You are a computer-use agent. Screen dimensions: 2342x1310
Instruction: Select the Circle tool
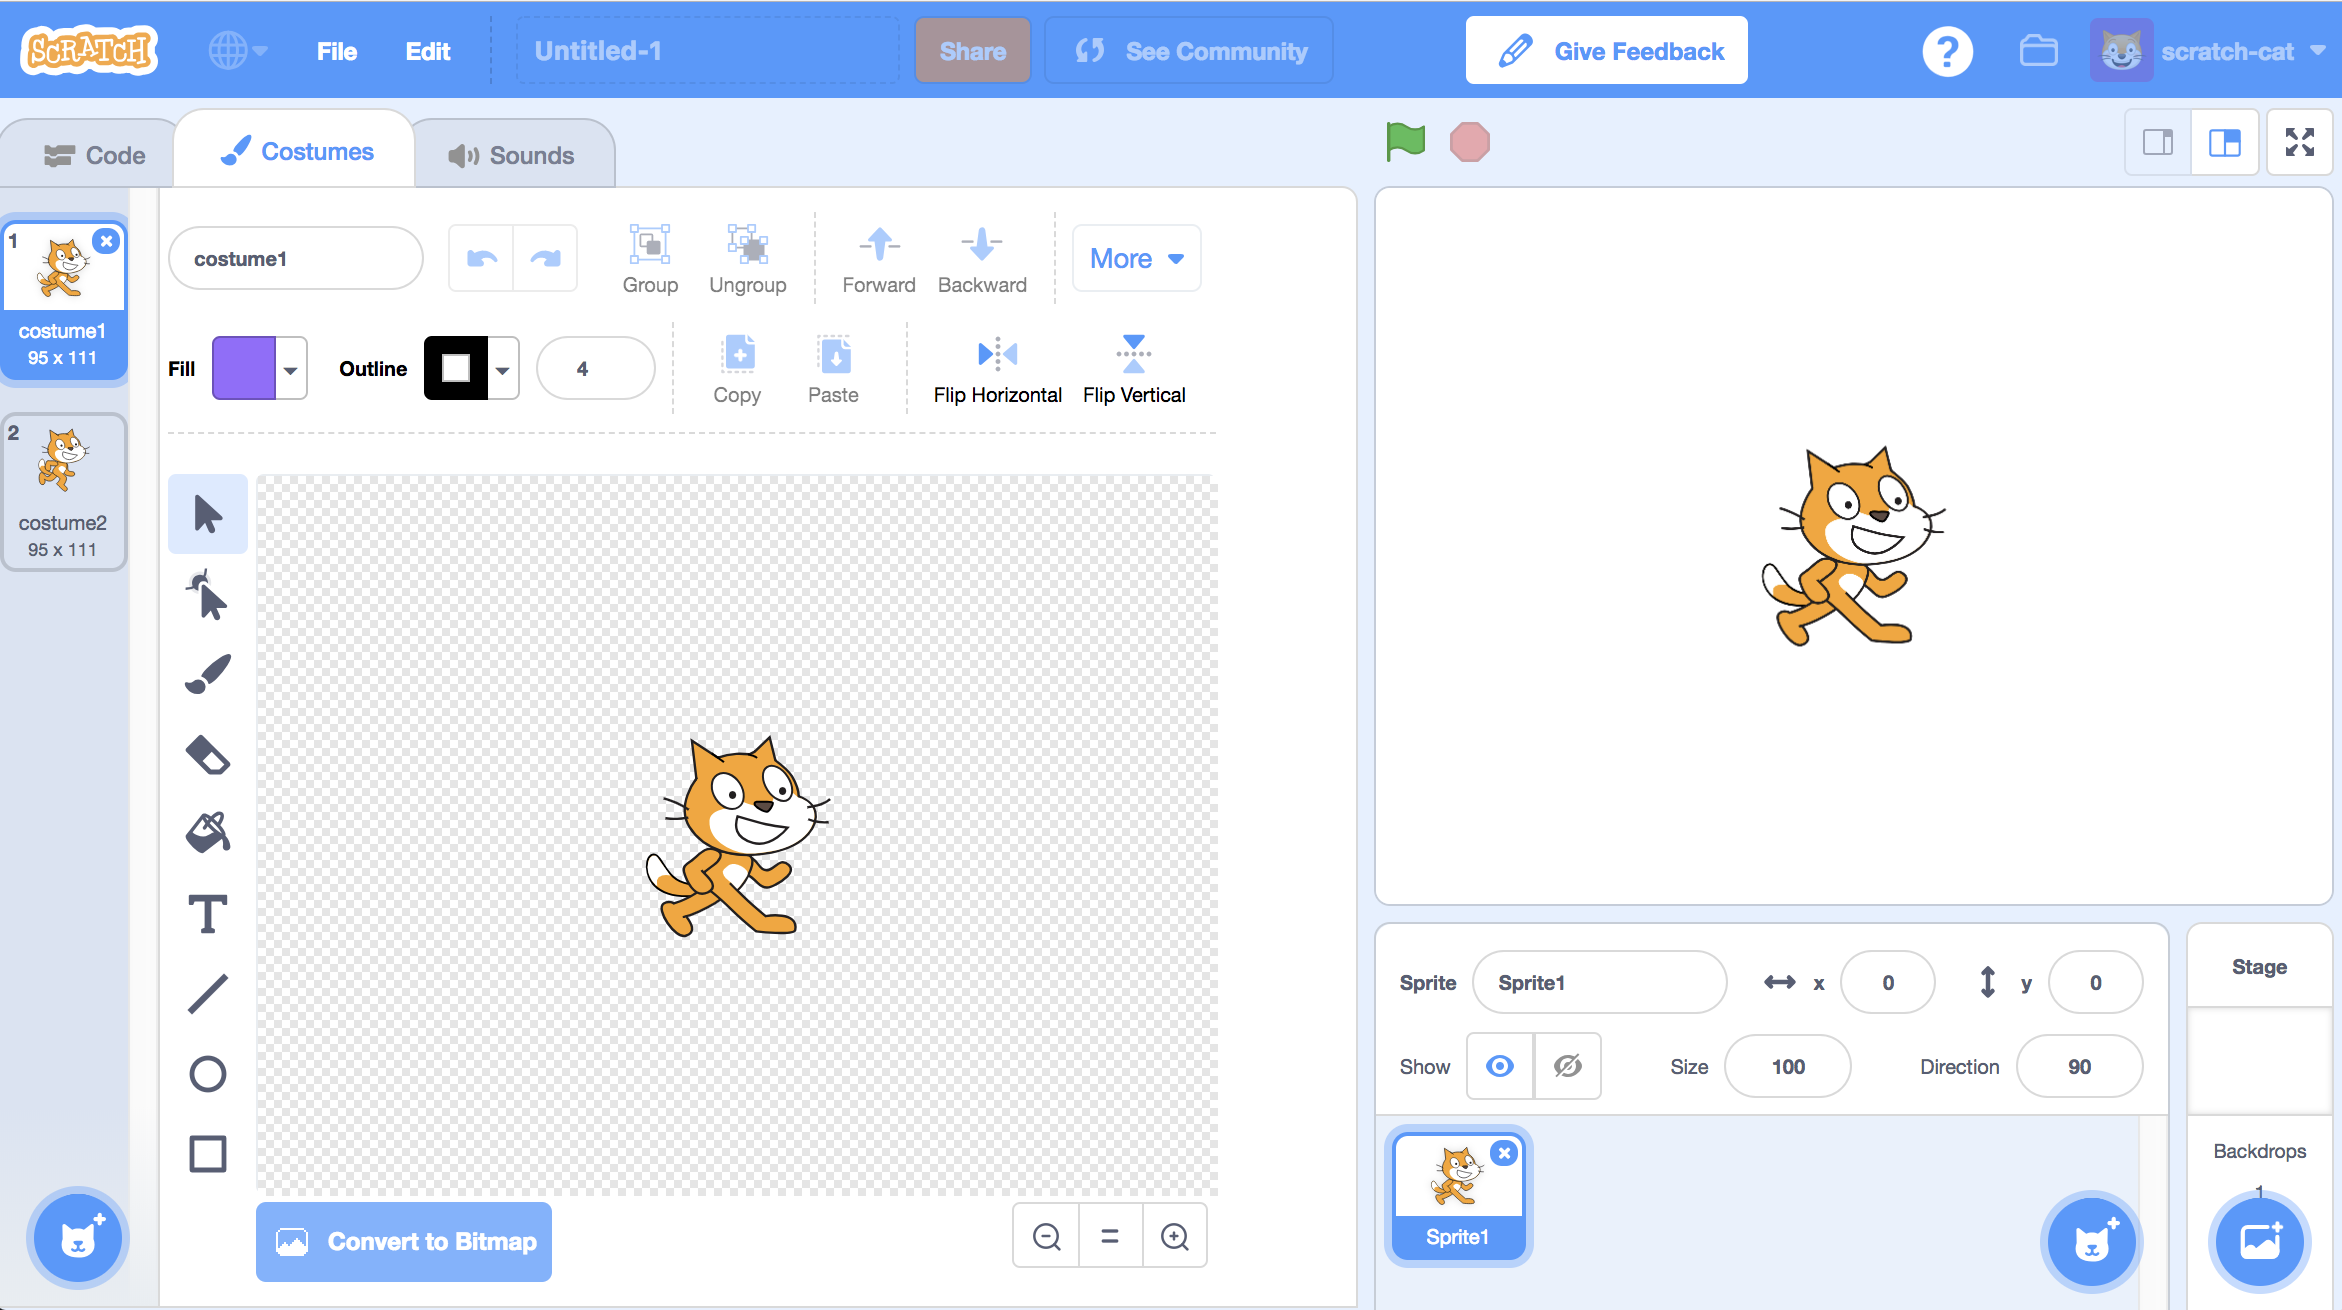click(207, 1074)
